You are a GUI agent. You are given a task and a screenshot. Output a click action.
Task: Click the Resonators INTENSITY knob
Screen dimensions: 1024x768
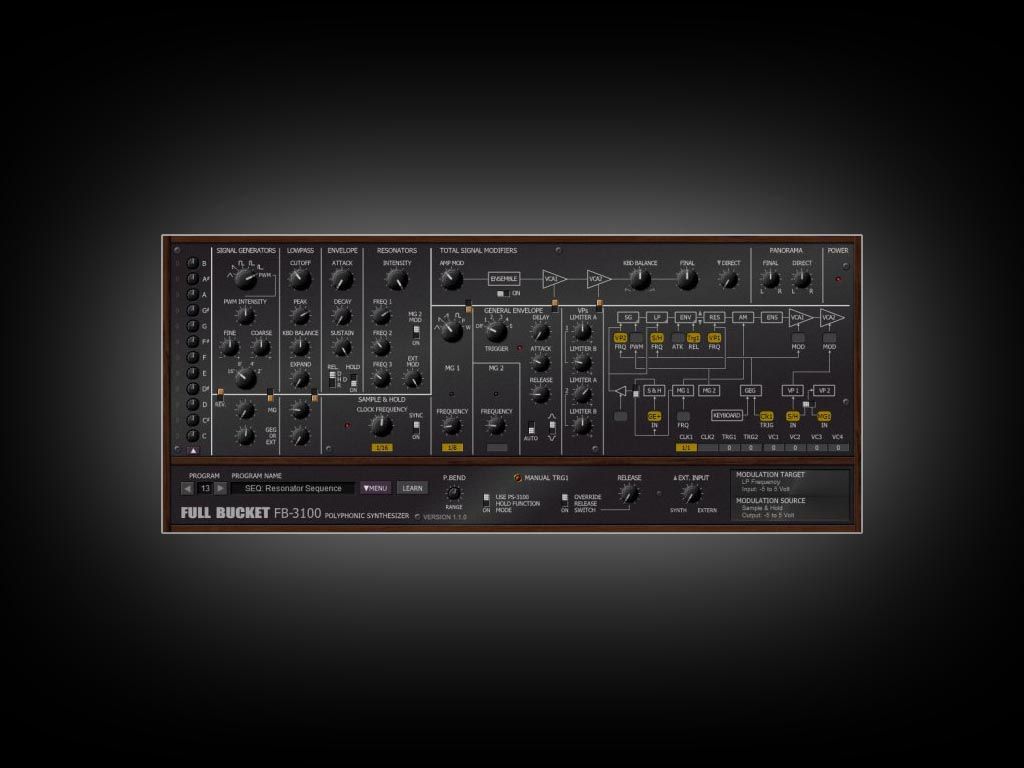click(396, 282)
